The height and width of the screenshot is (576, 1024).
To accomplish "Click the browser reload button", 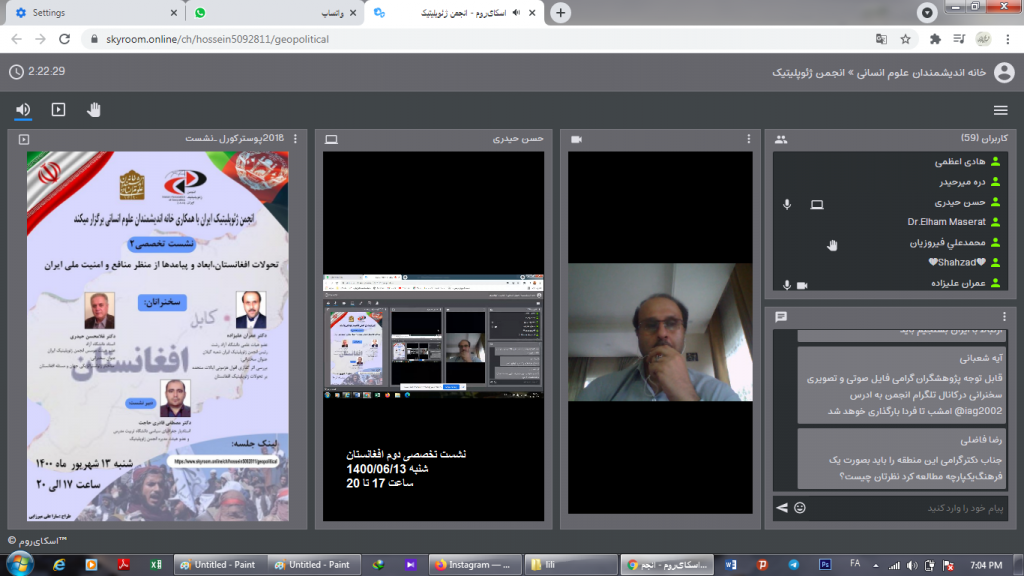I will [66, 40].
